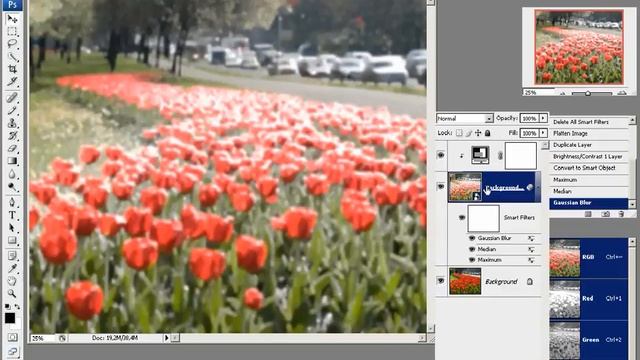Collapse smart filters on Background copy layer

point(537,187)
